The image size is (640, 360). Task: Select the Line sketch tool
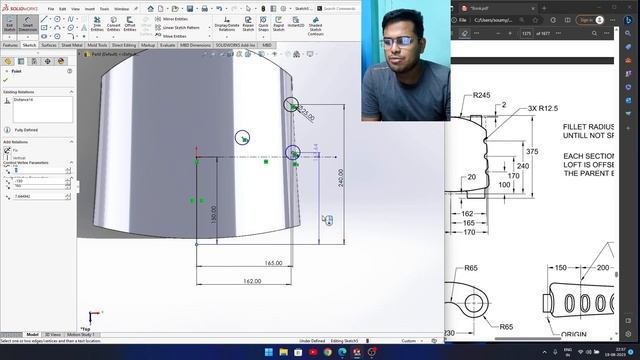coord(44,19)
